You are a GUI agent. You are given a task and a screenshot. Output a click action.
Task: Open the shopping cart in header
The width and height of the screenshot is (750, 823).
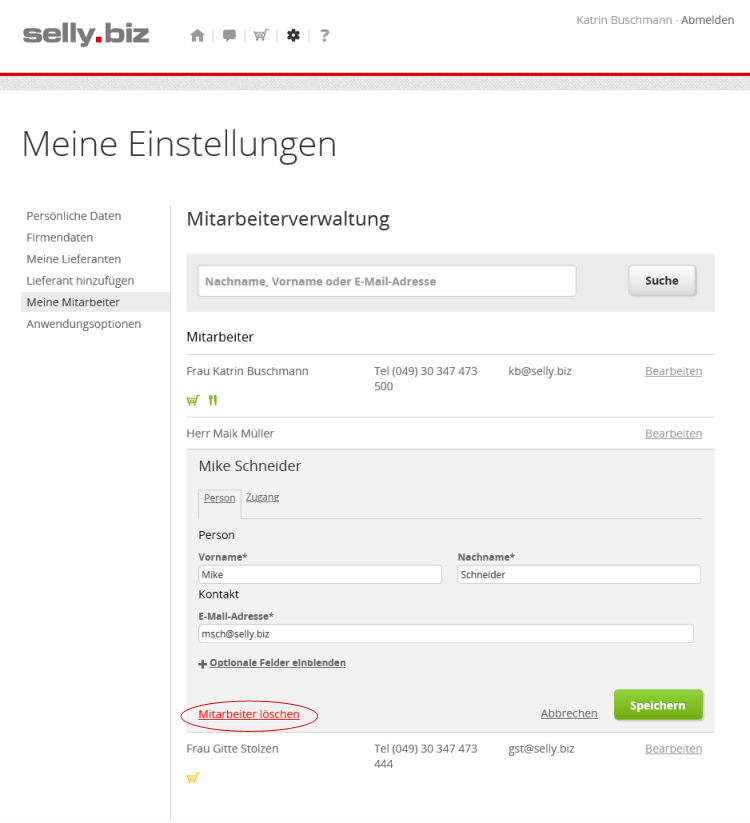(261, 36)
